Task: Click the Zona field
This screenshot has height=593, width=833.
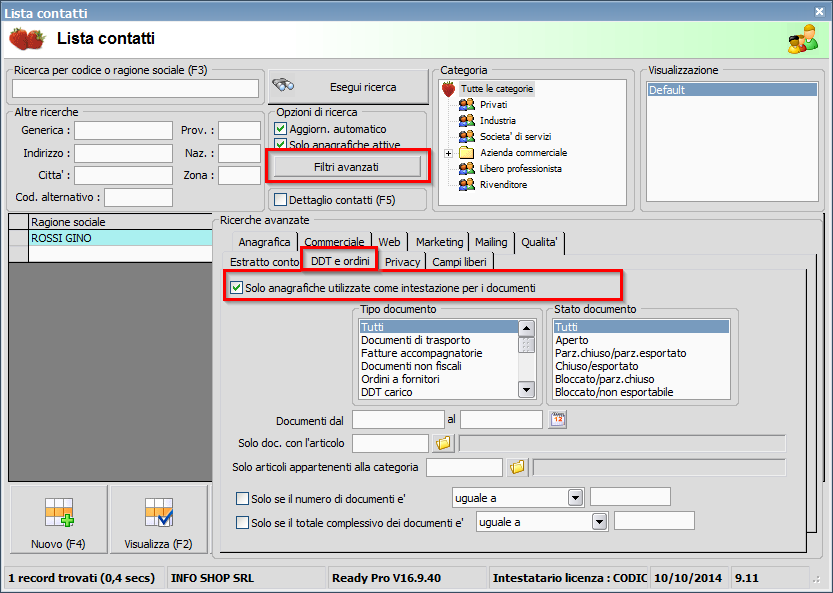Action: click(239, 175)
